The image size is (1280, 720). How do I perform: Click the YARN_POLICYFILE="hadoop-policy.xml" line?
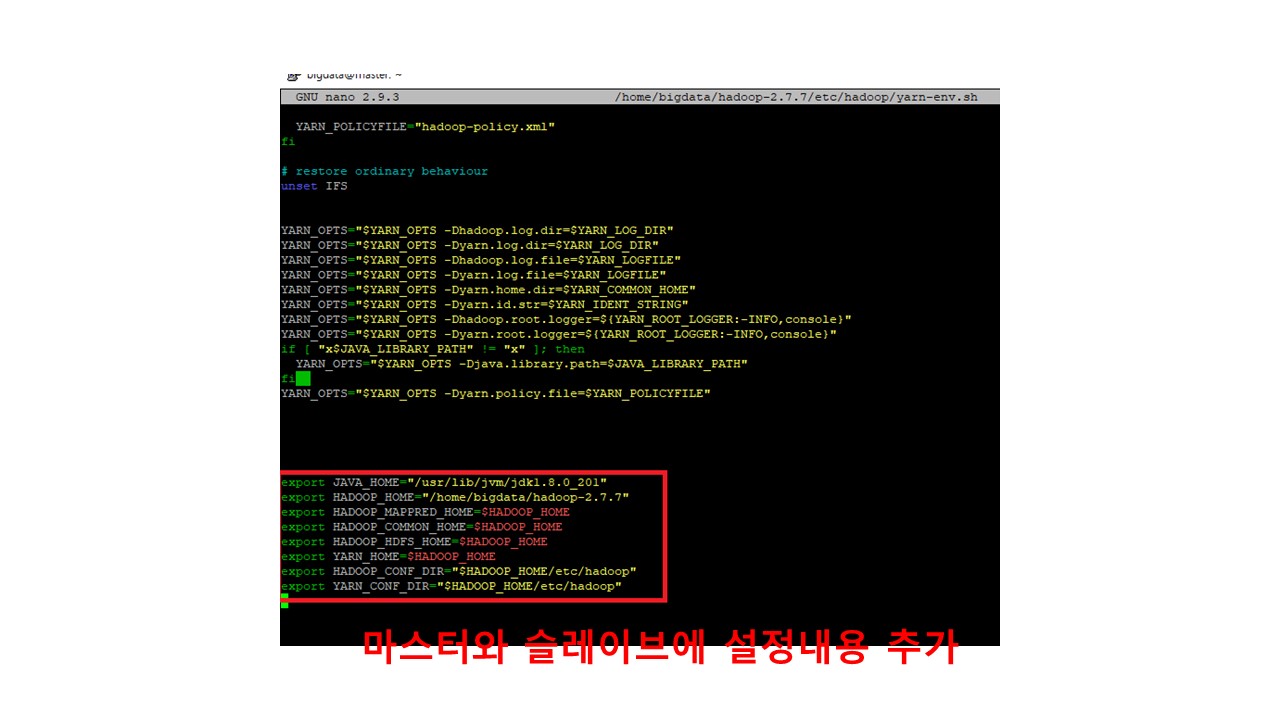pos(425,127)
